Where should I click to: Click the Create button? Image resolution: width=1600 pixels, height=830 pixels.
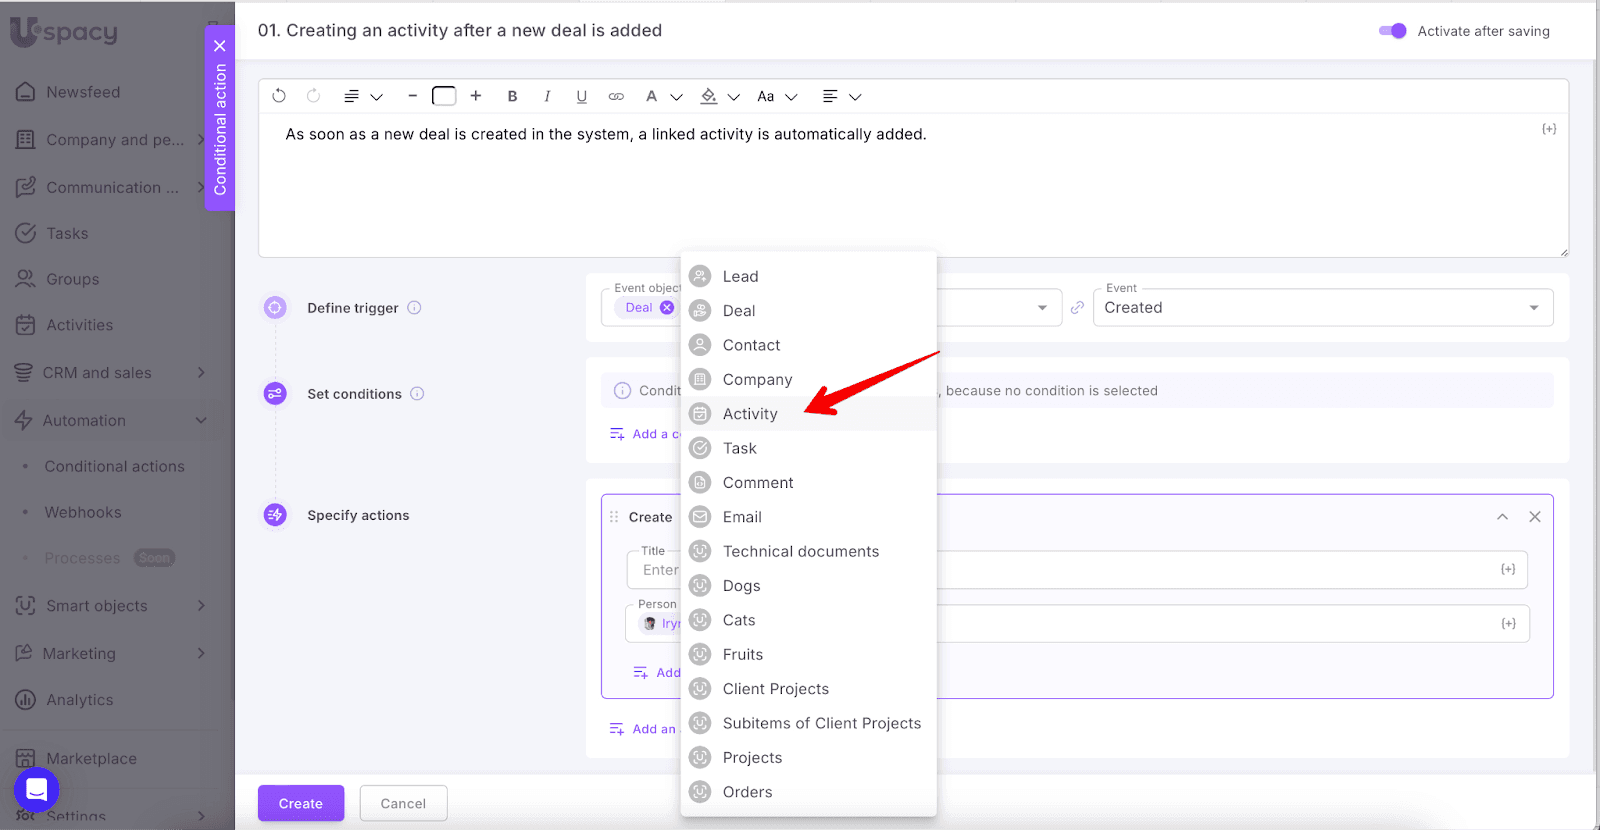coord(301,803)
